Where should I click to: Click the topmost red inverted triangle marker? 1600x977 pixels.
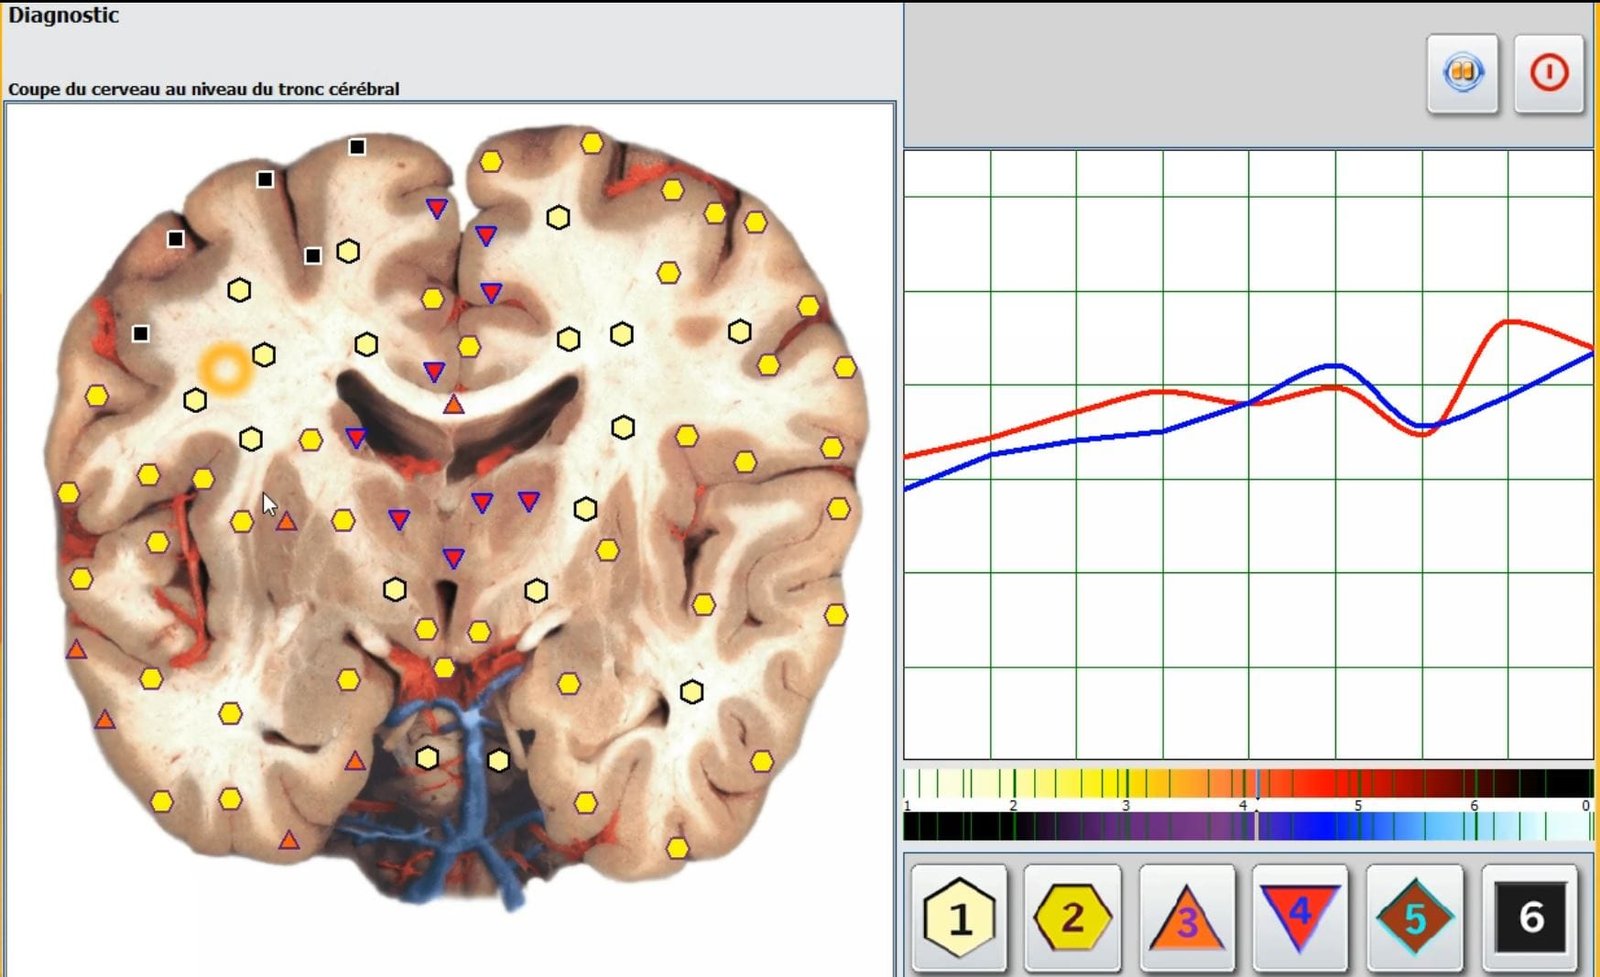pyautogui.click(x=437, y=207)
